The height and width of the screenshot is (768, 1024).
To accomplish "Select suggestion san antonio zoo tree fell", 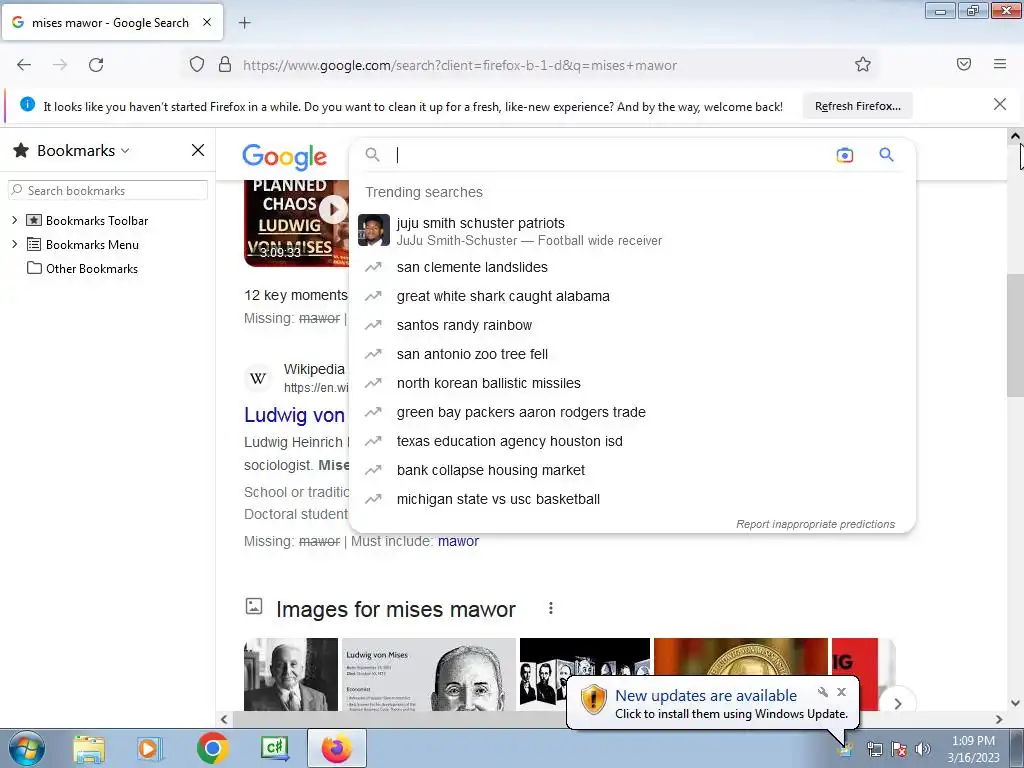I will tap(633, 354).
